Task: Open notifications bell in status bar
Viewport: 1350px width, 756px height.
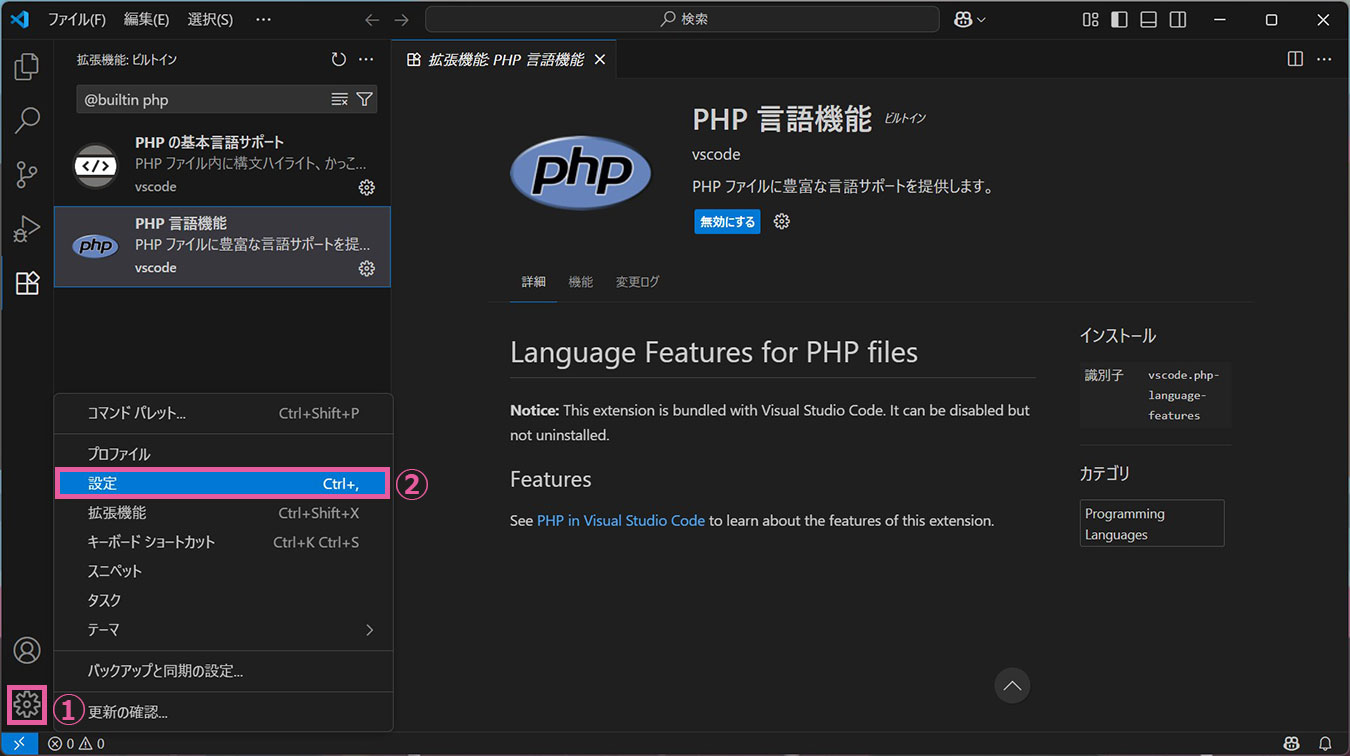Action: 1325,744
